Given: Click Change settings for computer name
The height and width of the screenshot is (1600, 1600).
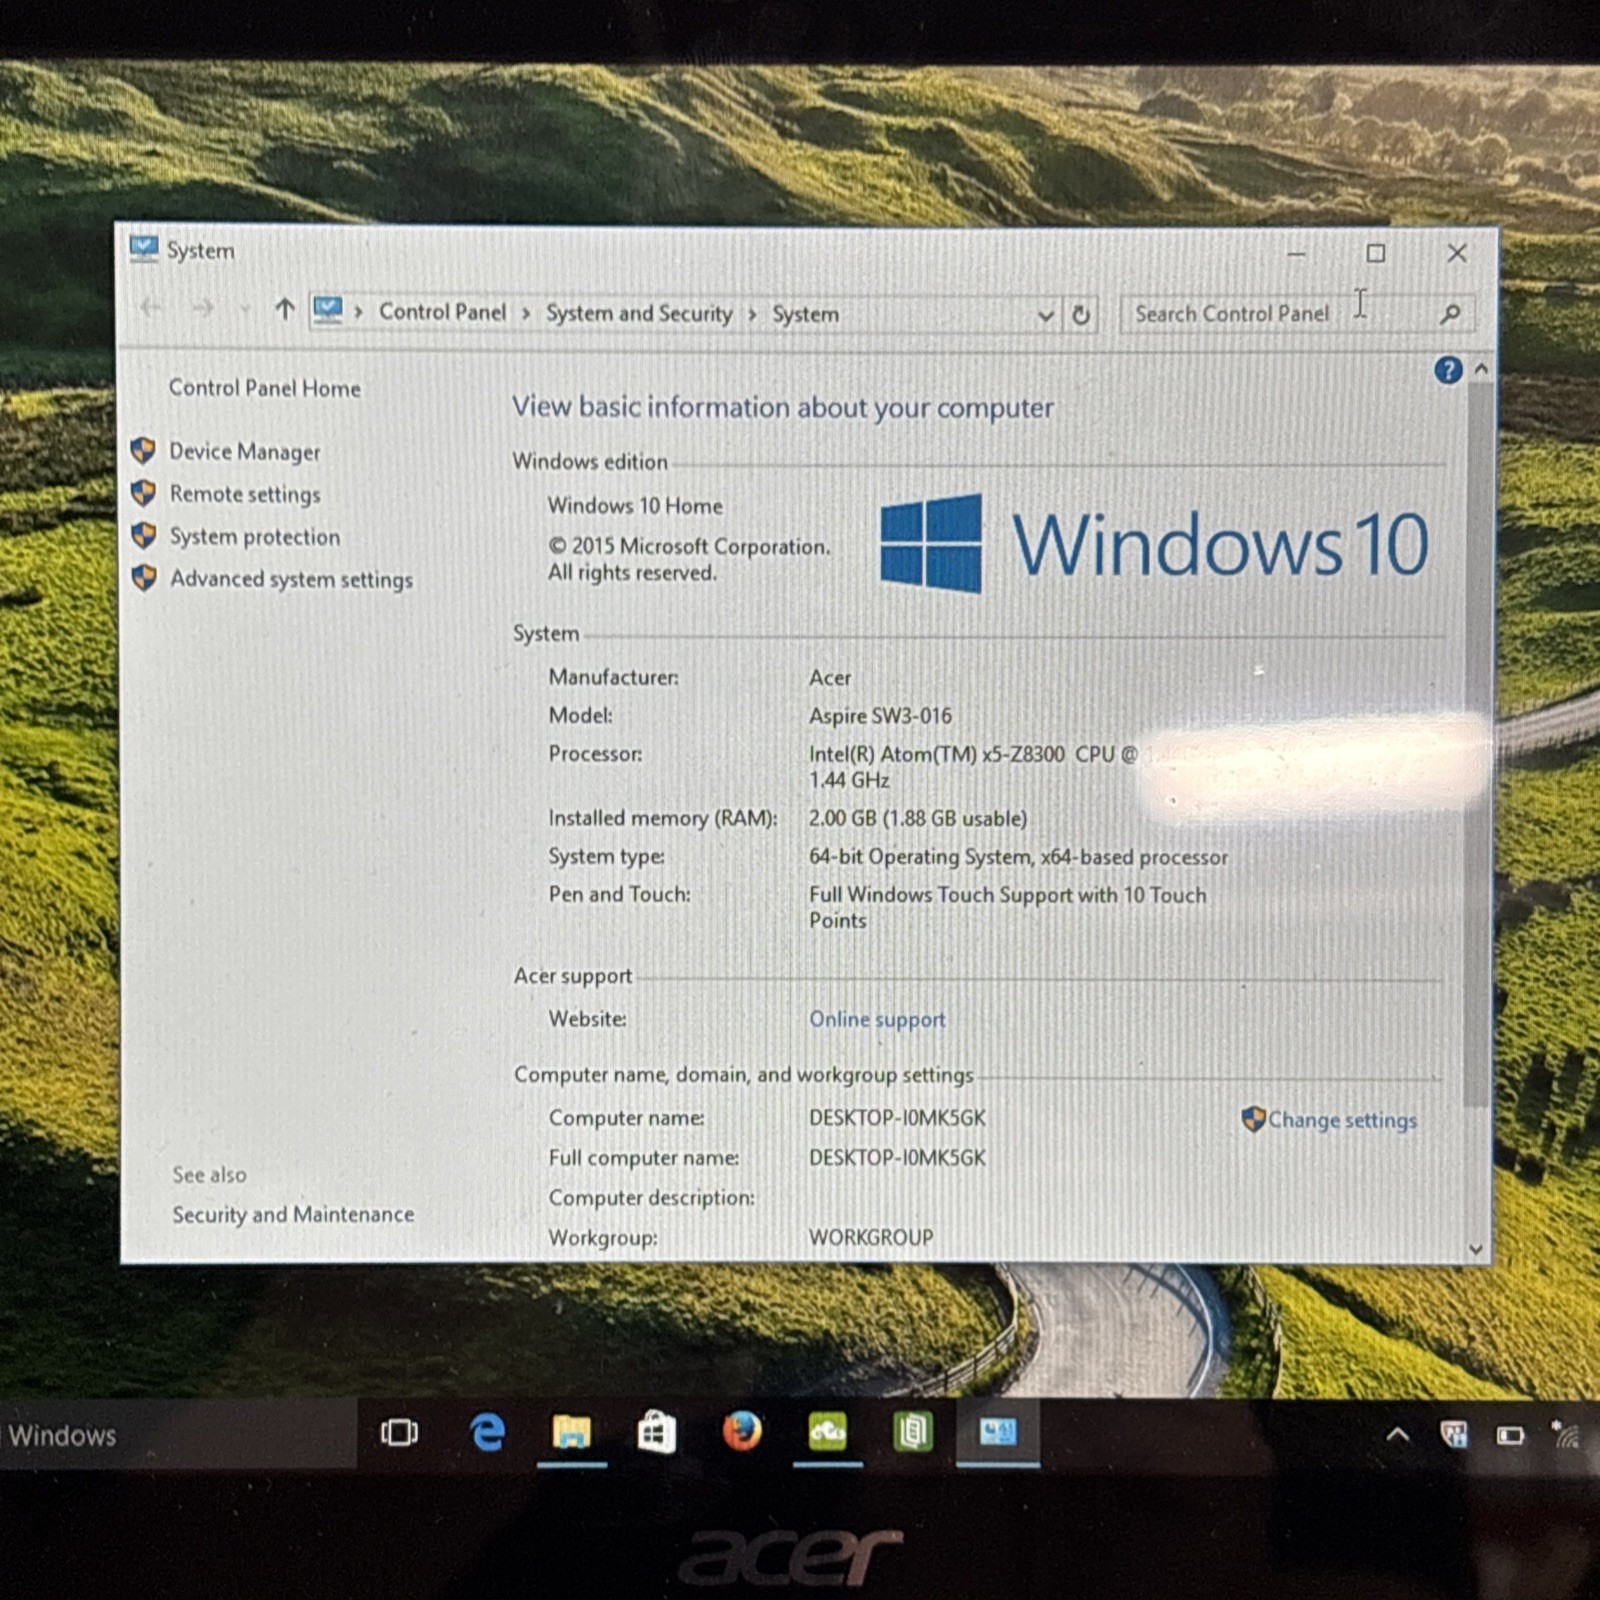Looking at the screenshot, I should tap(1342, 1120).
